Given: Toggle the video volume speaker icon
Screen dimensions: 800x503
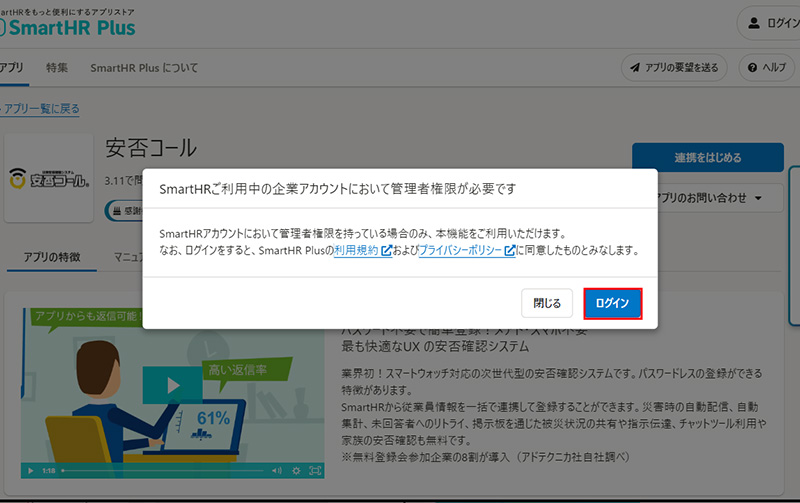Looking at the screenshot, I should tap(277, 471).
